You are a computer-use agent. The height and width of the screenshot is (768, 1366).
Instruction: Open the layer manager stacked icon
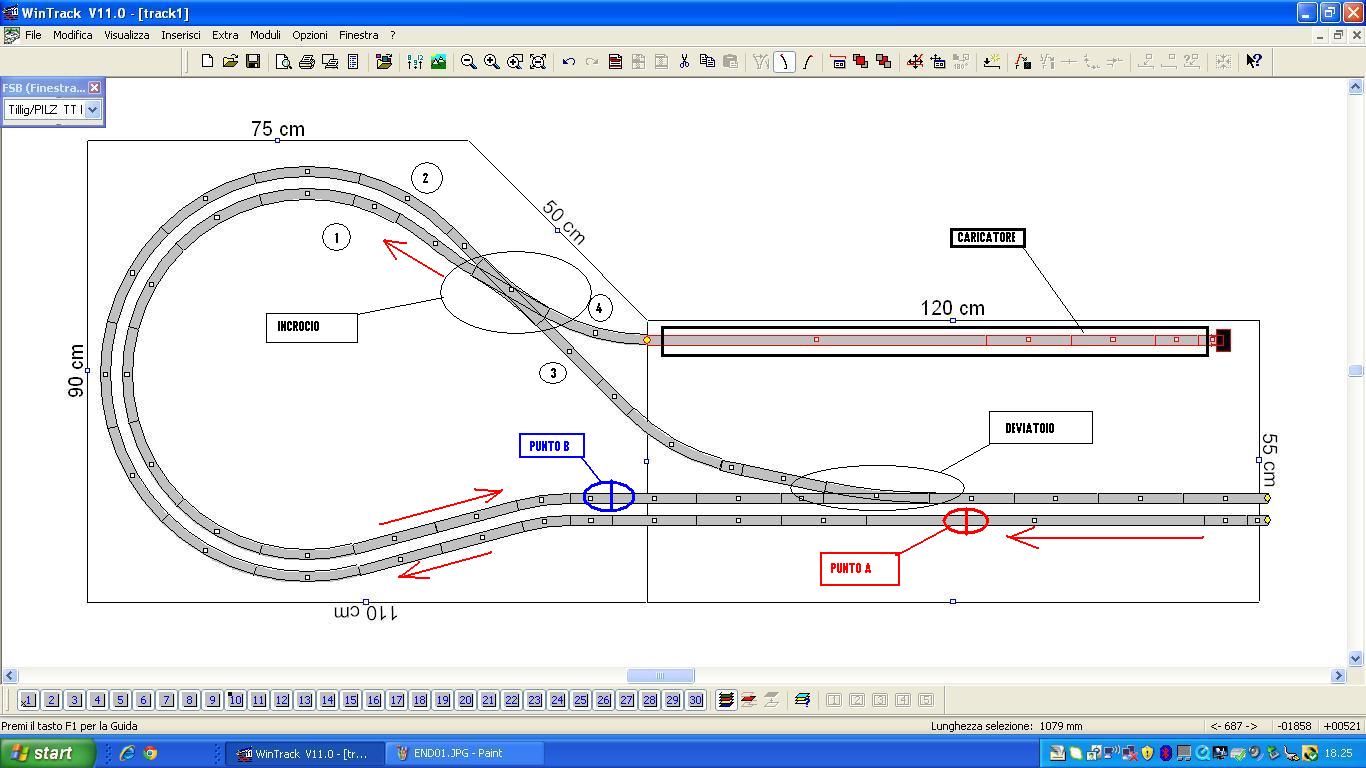[x=726, y=700]
